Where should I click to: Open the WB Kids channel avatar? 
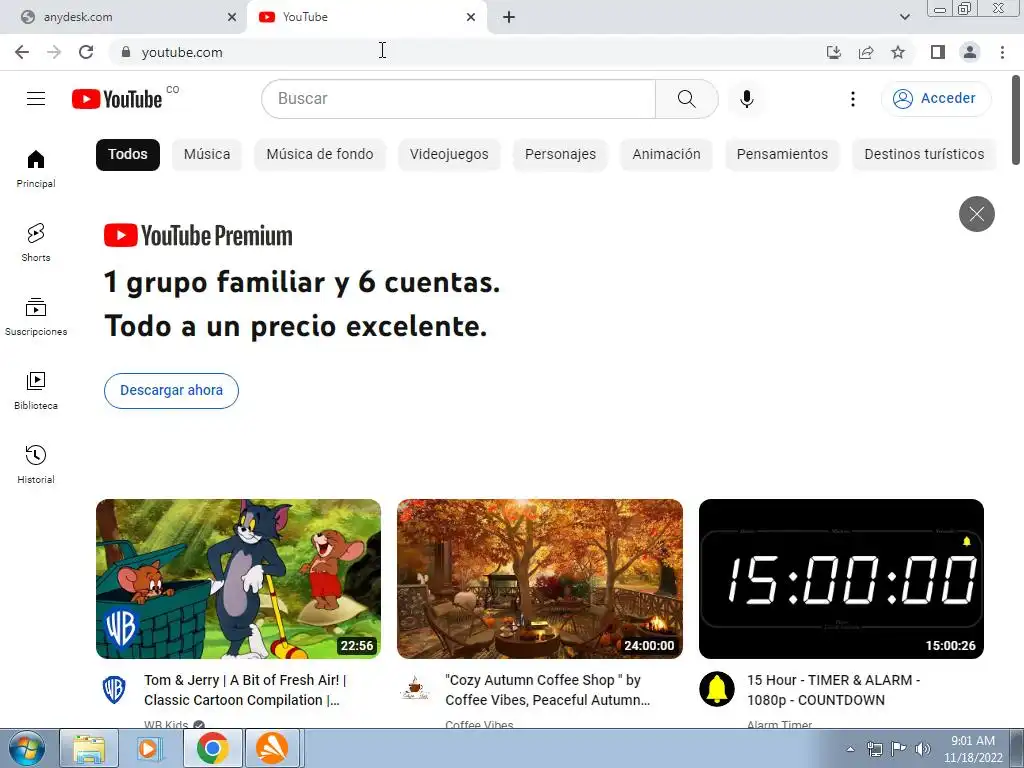[114, 690]
